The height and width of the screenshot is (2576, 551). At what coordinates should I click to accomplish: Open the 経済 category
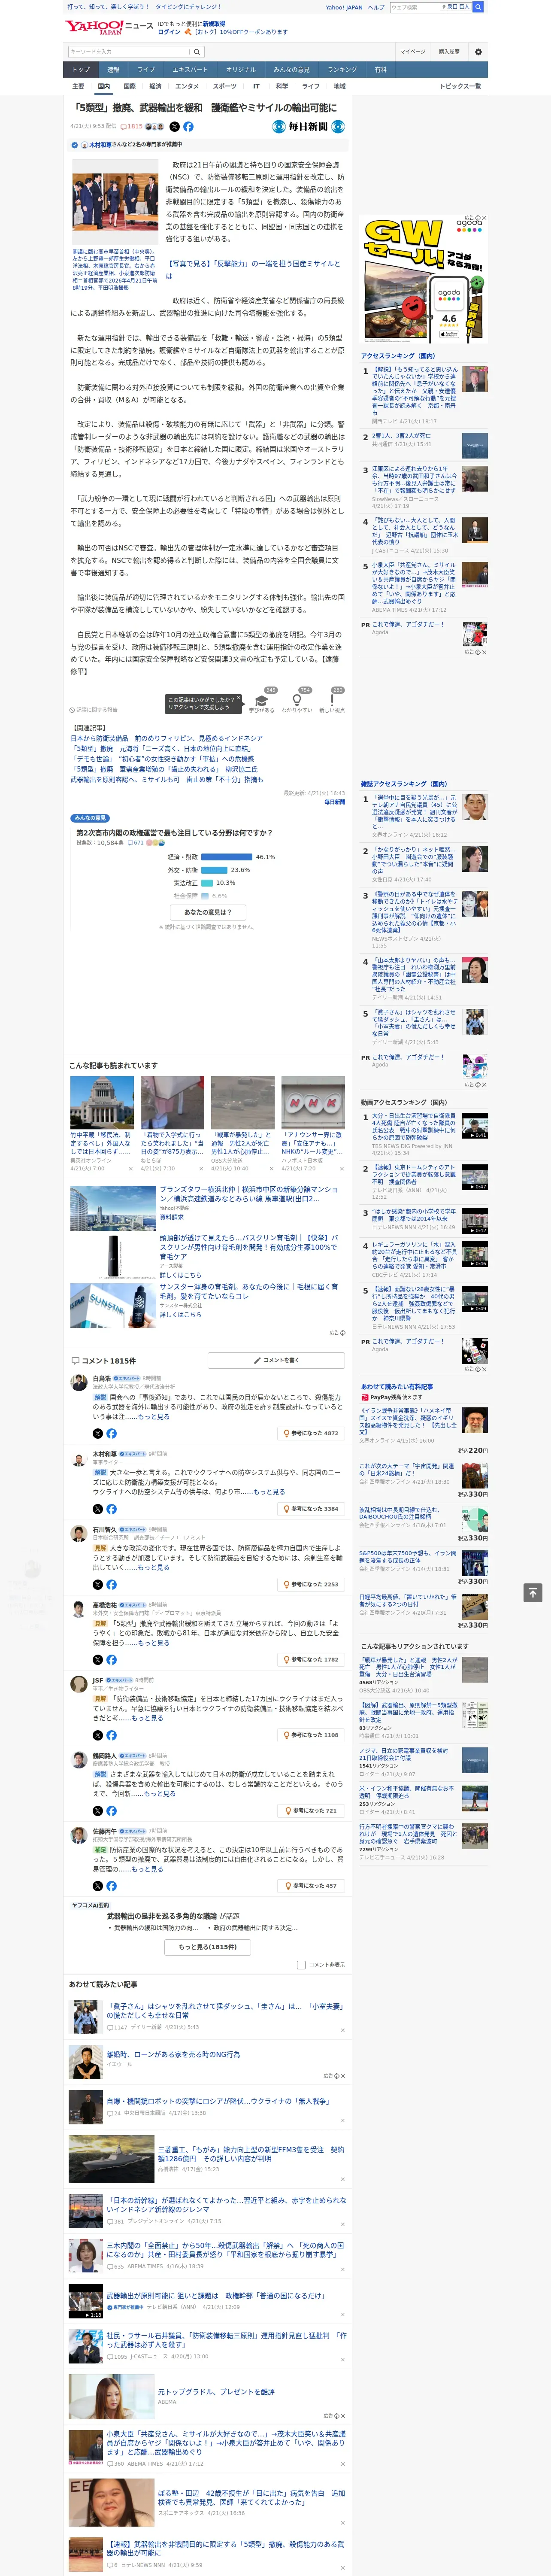point(155,86)
